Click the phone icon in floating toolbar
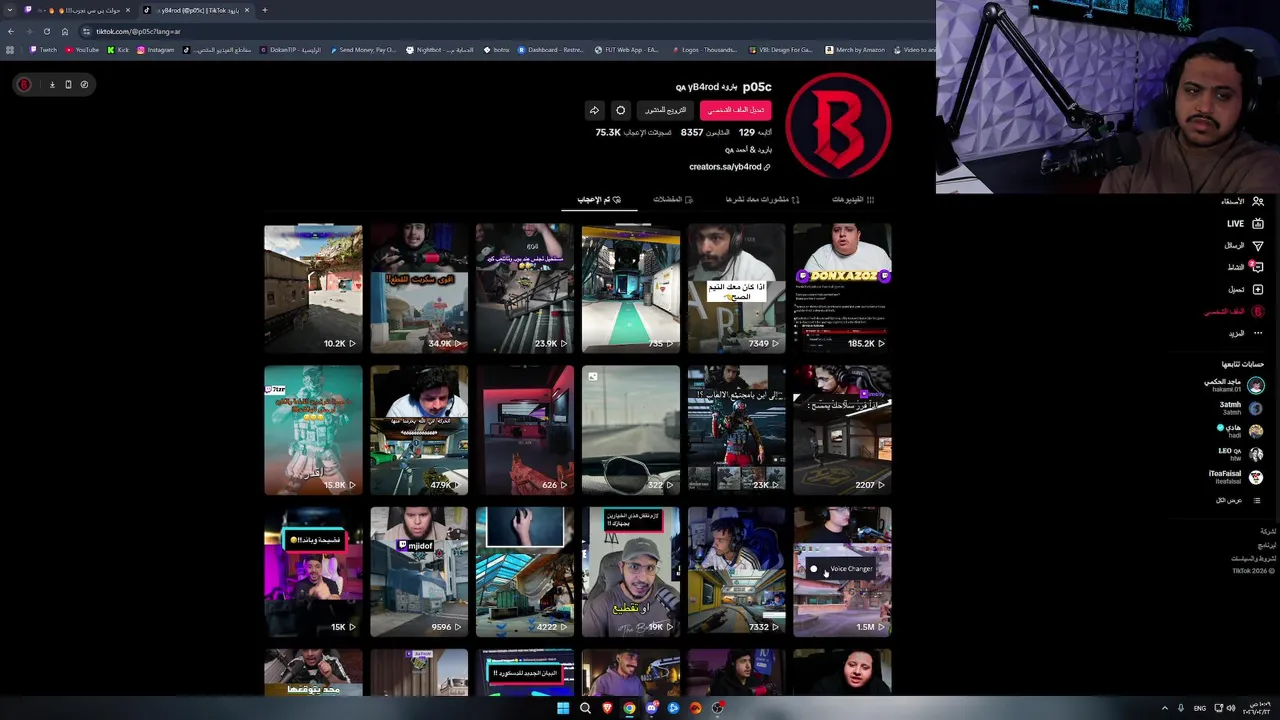The width and height of the screenshot is (1280, 720). [68, 84]
